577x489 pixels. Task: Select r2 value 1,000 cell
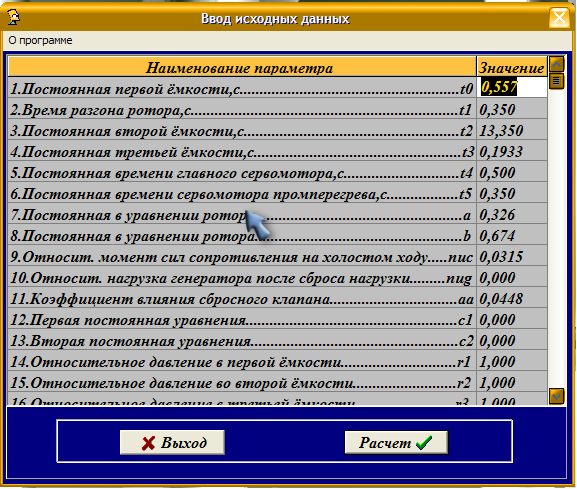(x=512, y=382)
